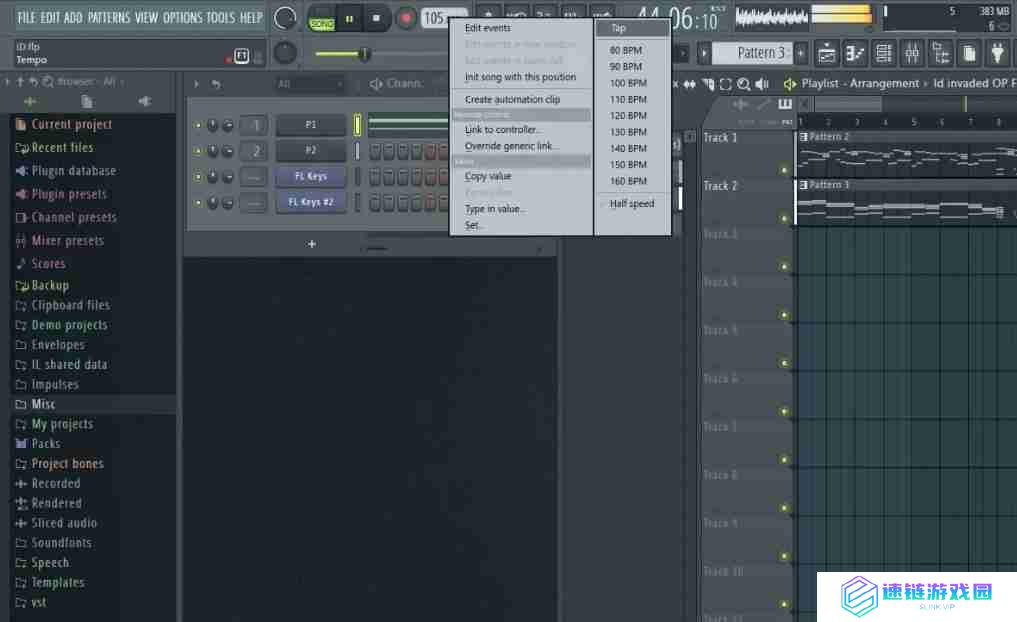Click the P1 channel button
This screenshot has height=622, width=1017.
click(x=311, y=125)
